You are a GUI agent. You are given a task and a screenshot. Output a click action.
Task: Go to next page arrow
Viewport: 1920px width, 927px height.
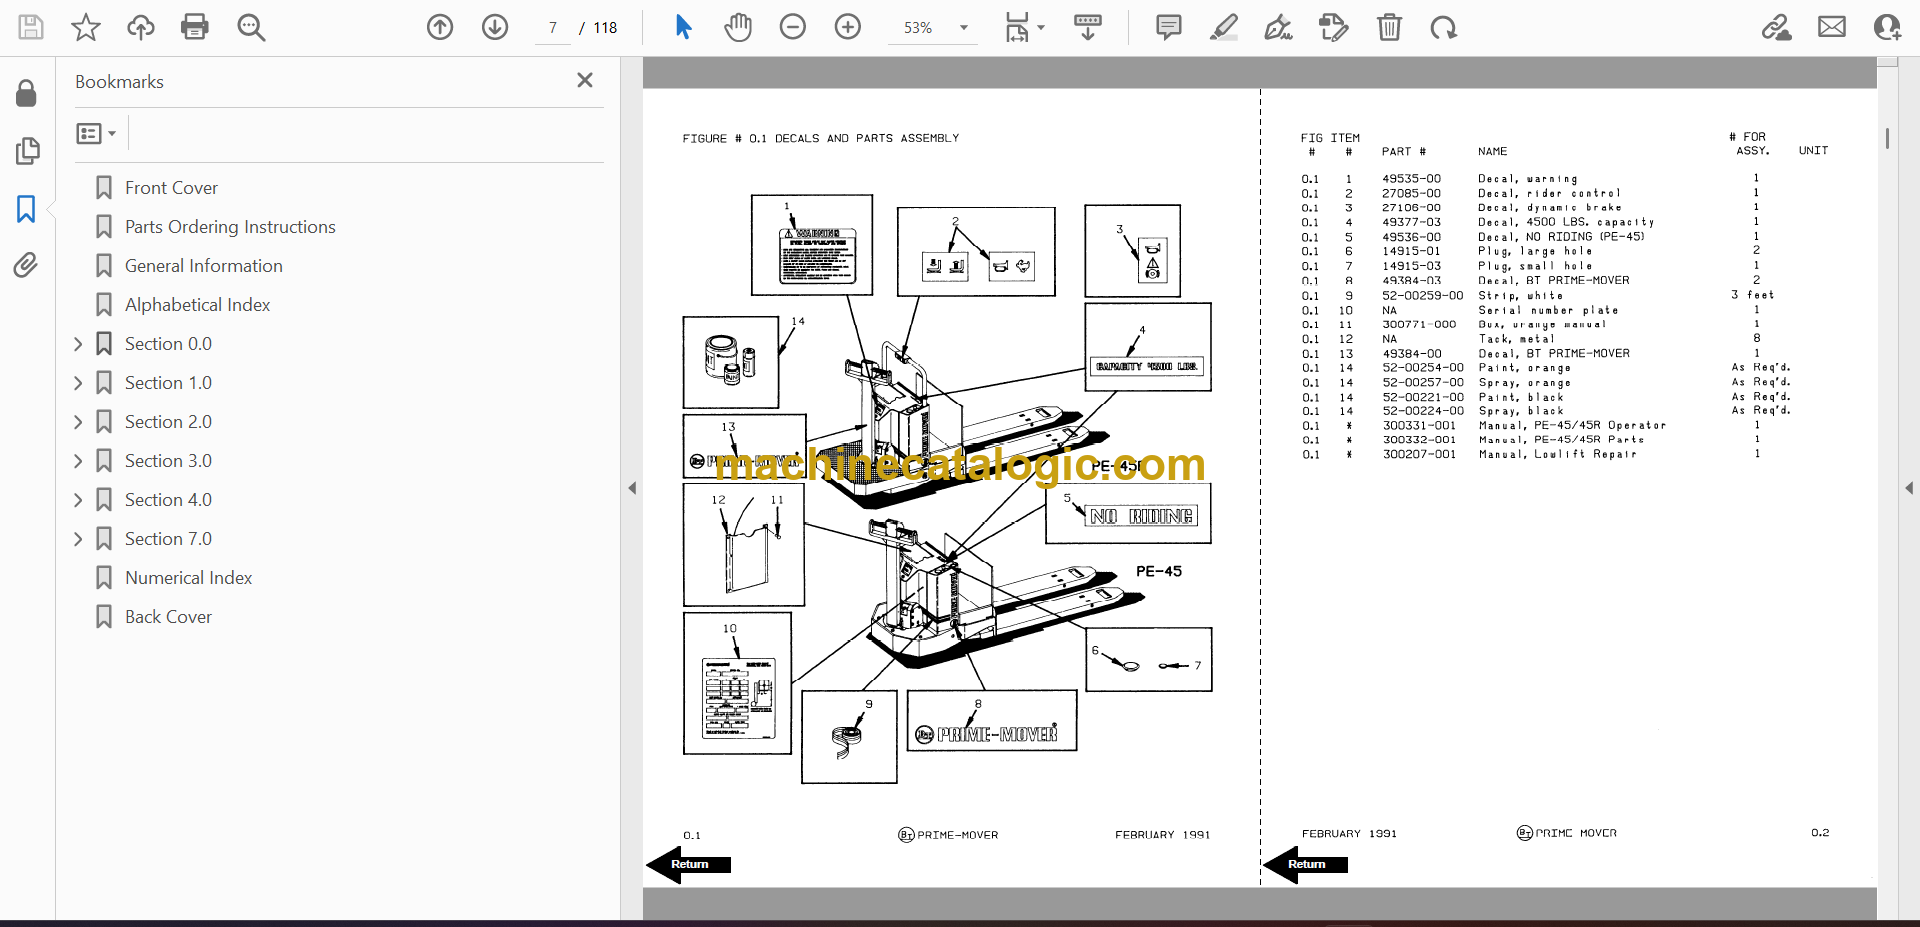coord(495,27)
